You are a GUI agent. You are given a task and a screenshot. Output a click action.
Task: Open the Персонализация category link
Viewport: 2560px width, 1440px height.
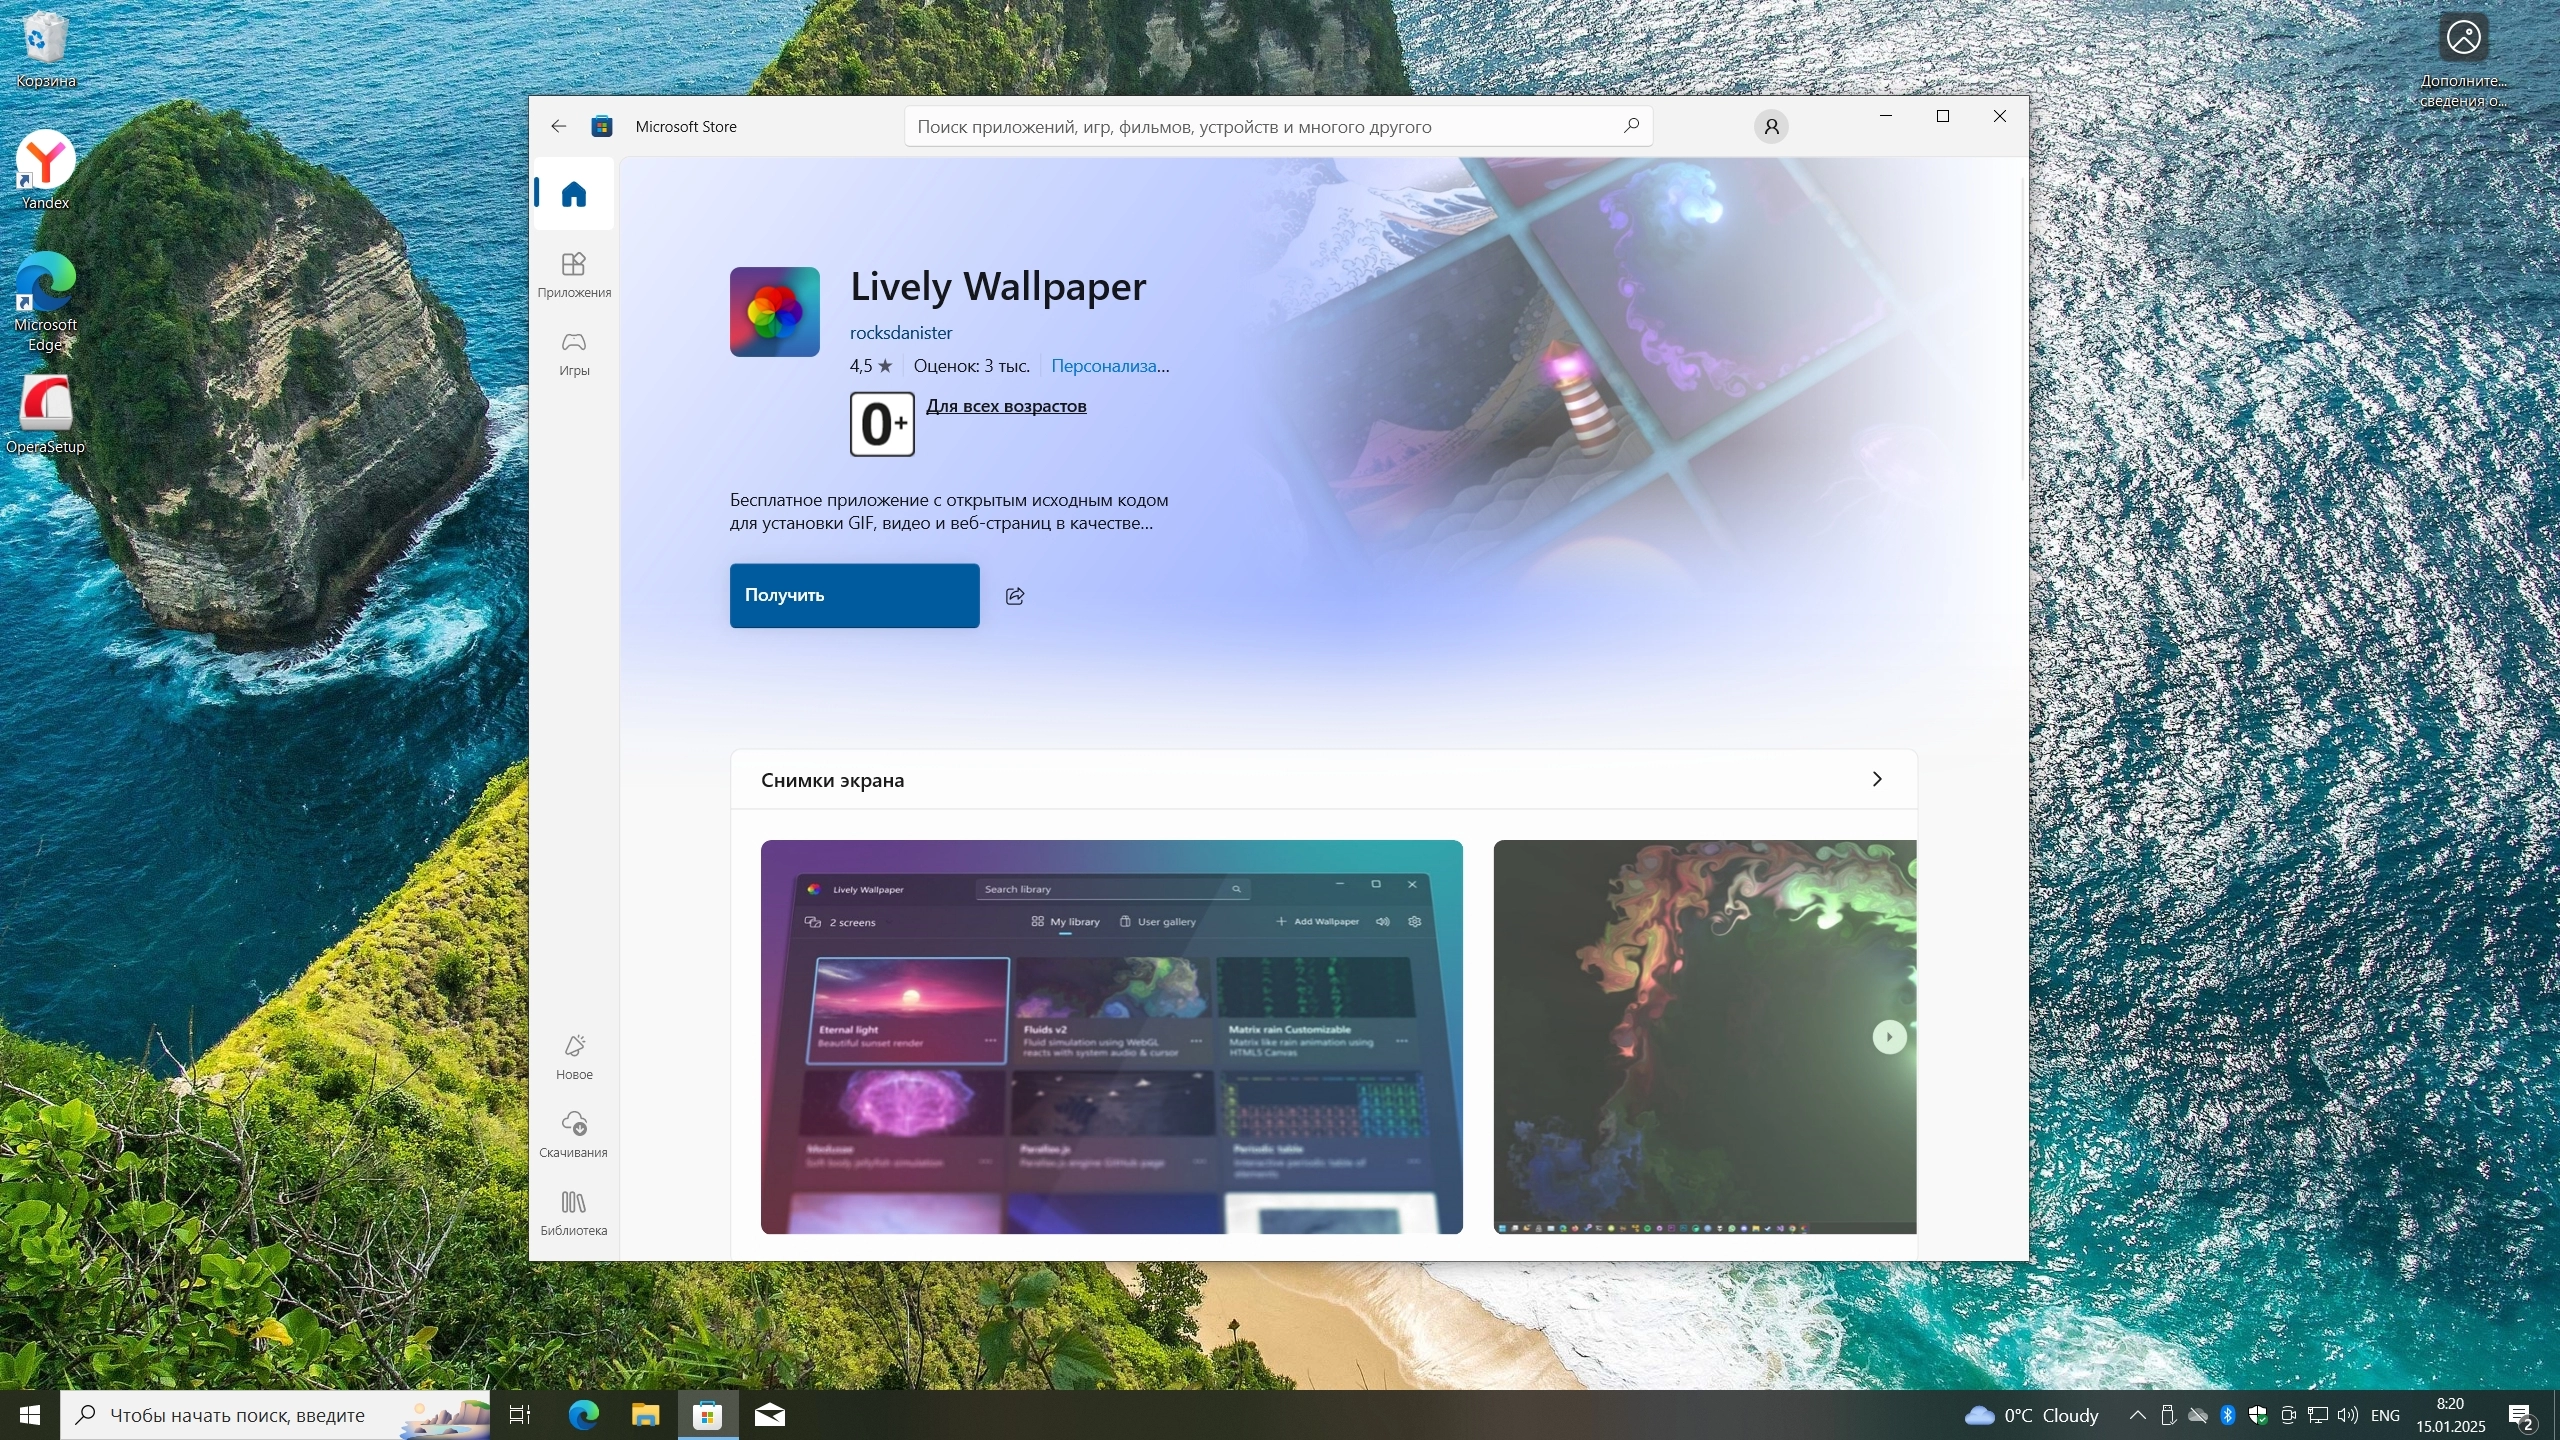pos(1109,366)
